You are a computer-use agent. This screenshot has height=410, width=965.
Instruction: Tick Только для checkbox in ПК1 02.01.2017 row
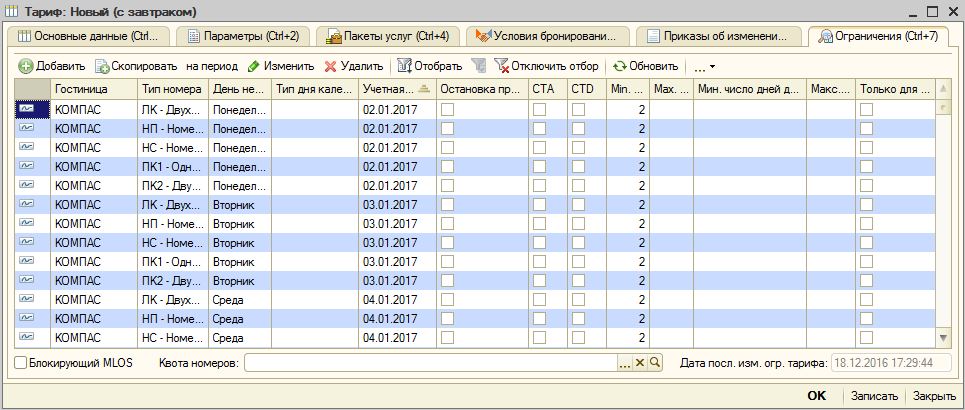(867, 167)
